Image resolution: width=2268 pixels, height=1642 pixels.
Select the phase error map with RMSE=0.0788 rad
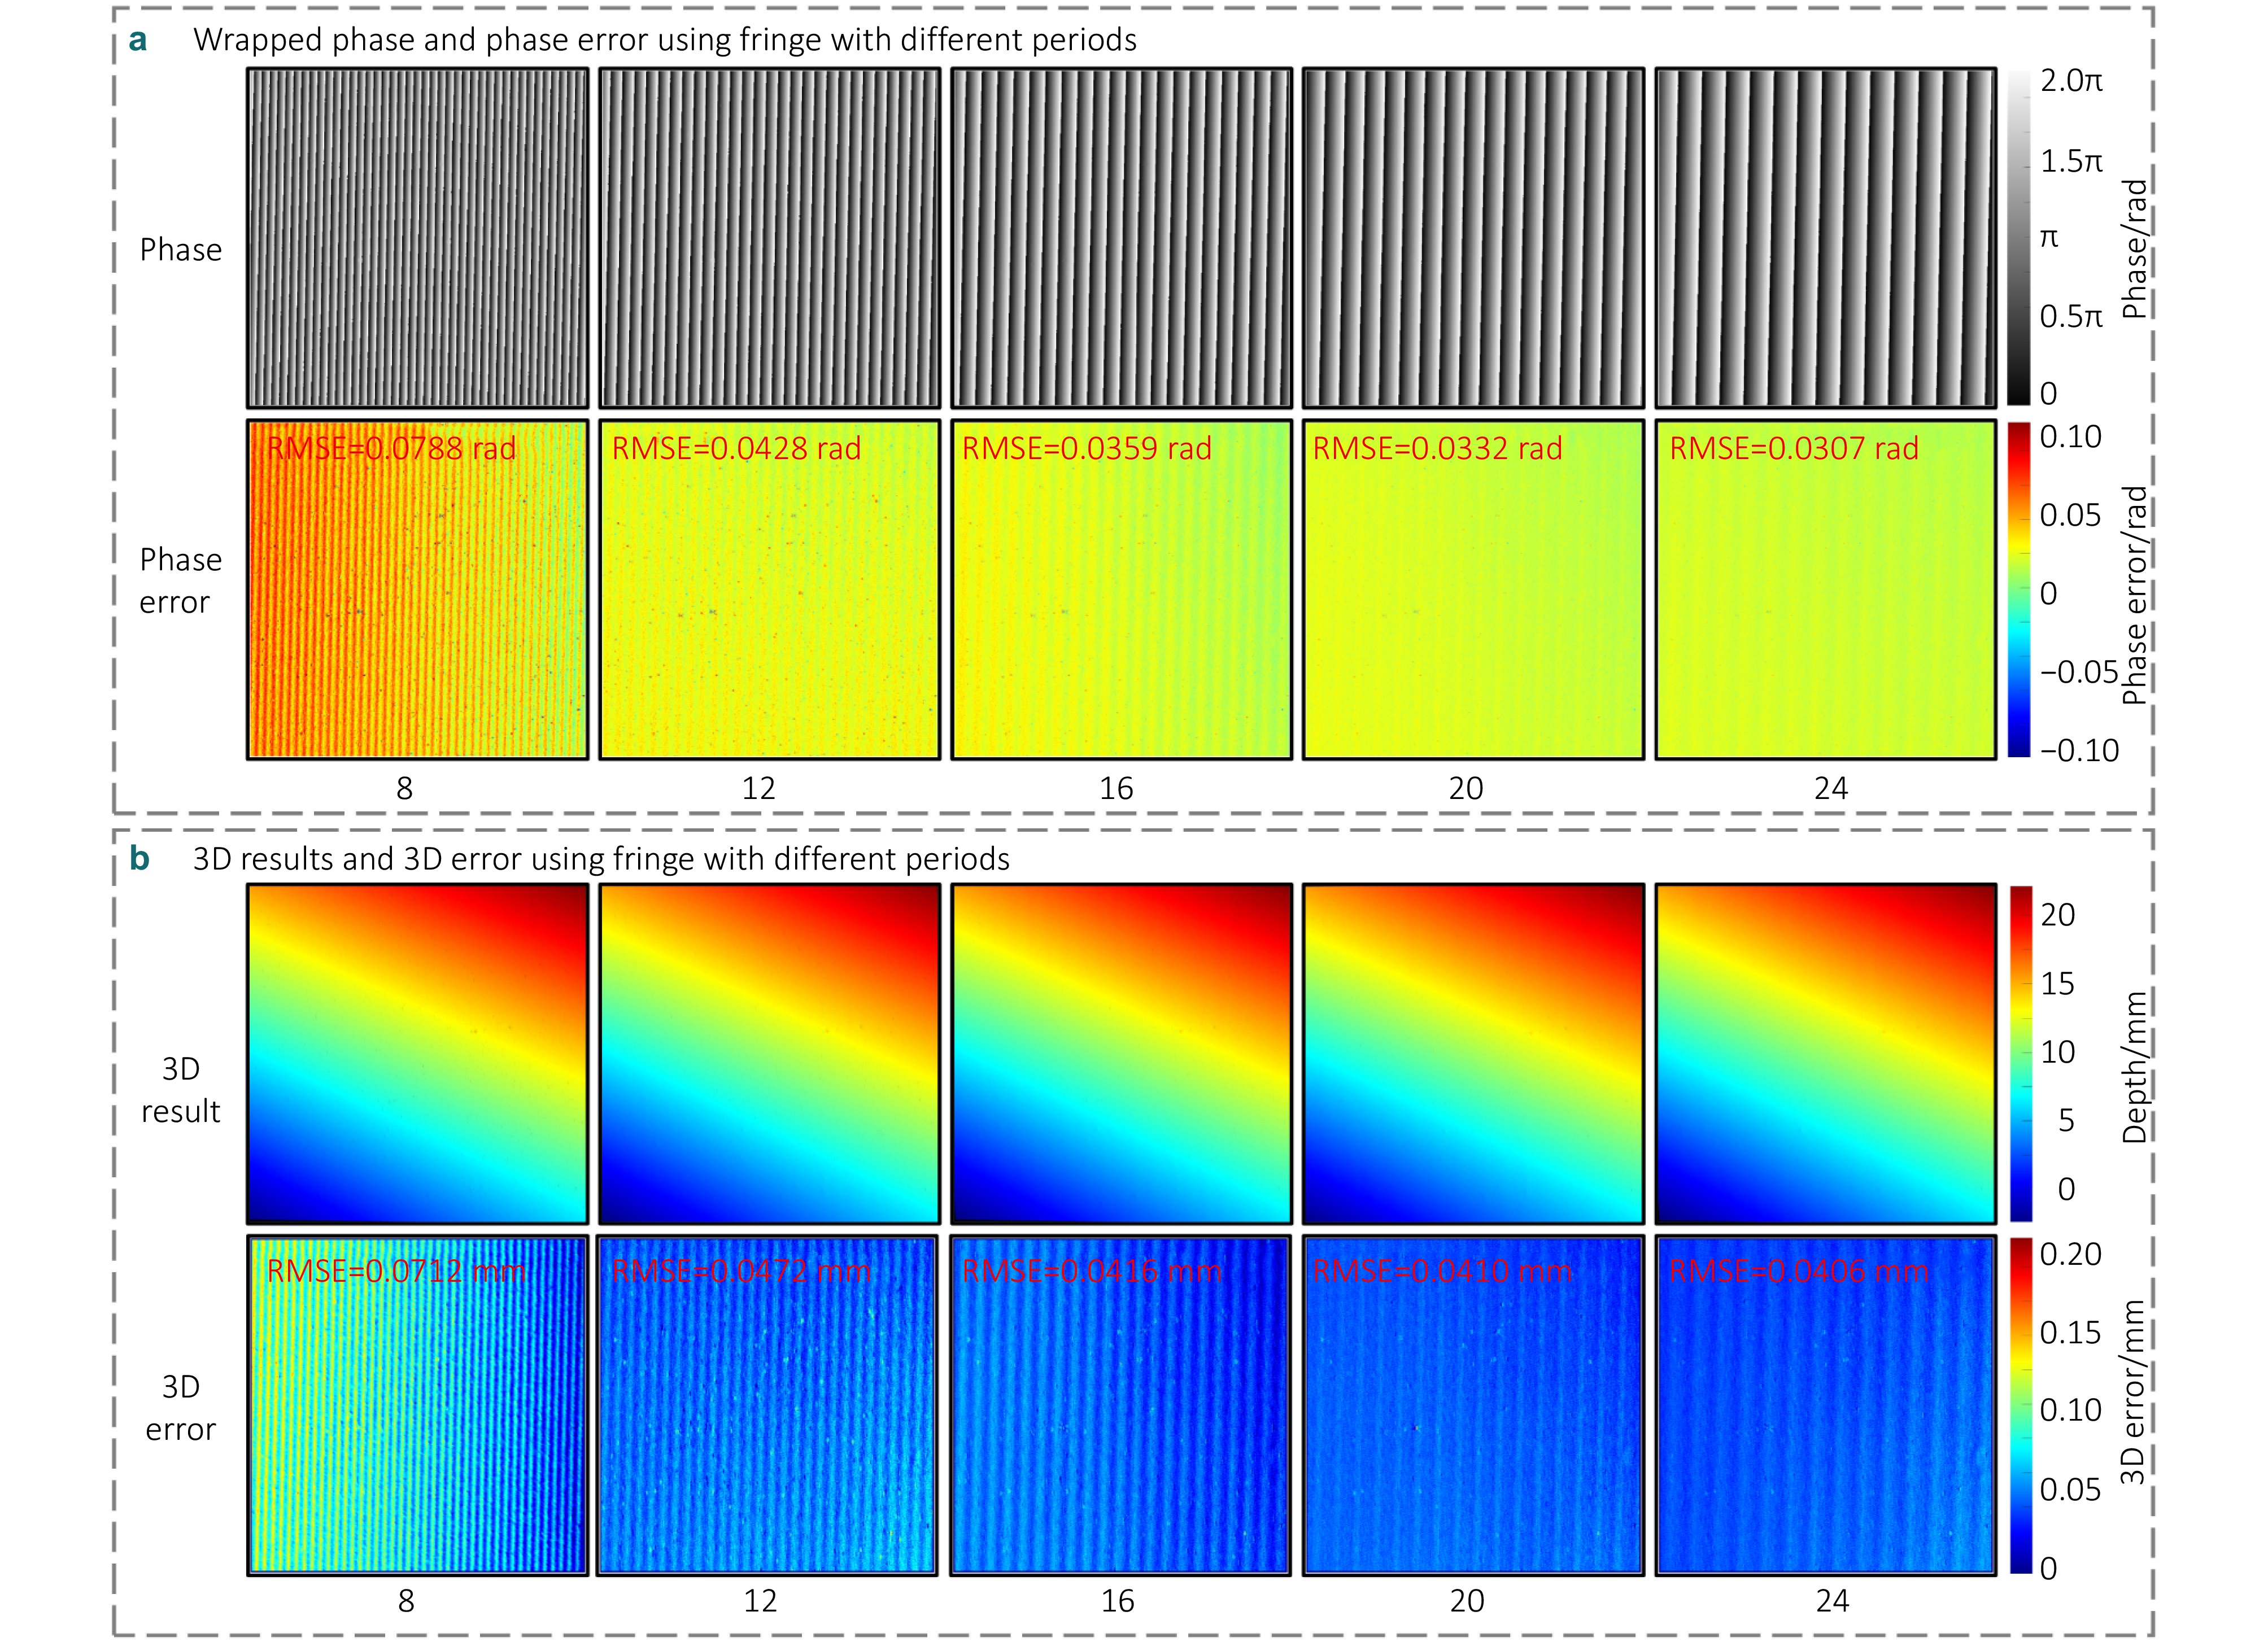(417, 589)
